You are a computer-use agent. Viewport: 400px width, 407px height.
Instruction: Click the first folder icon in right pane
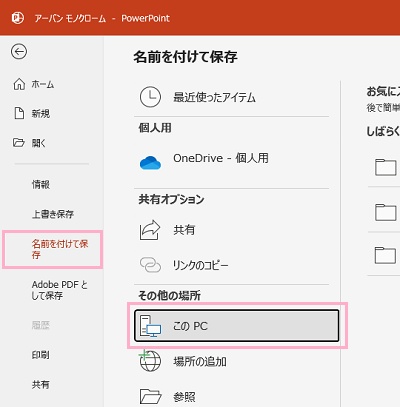pos(386,167)
